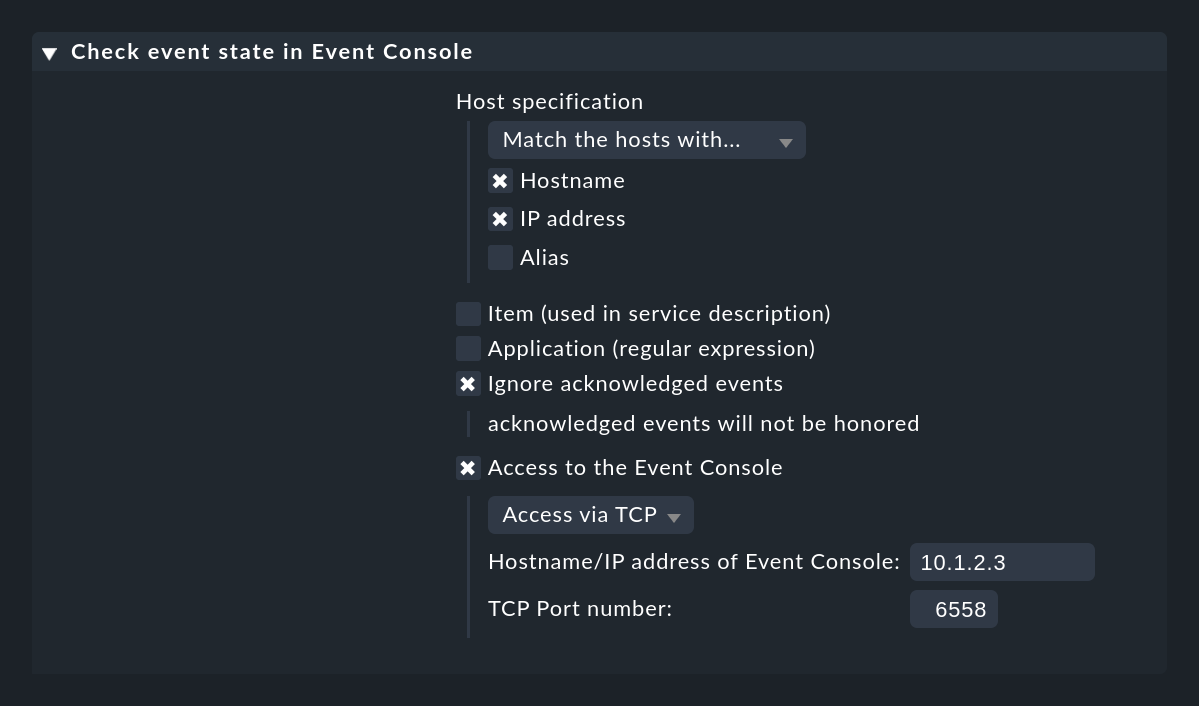Open the Access via TCP dropdown
This screenshot has width=1199, height=706.
590,514
